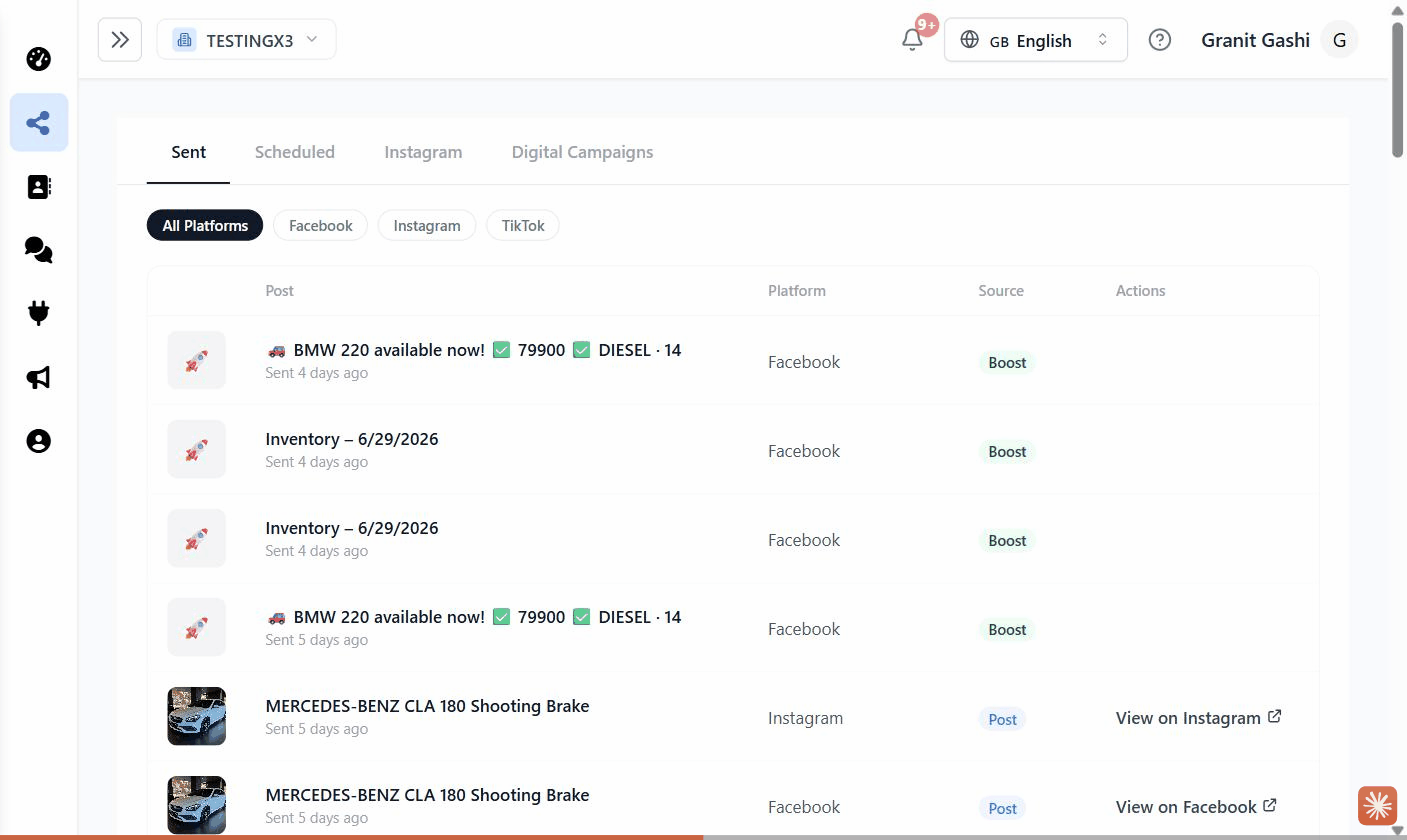The height and width of the screenshot is (840, 1407).
Task: Click the user profile sidebar icon
Action: 38,441
